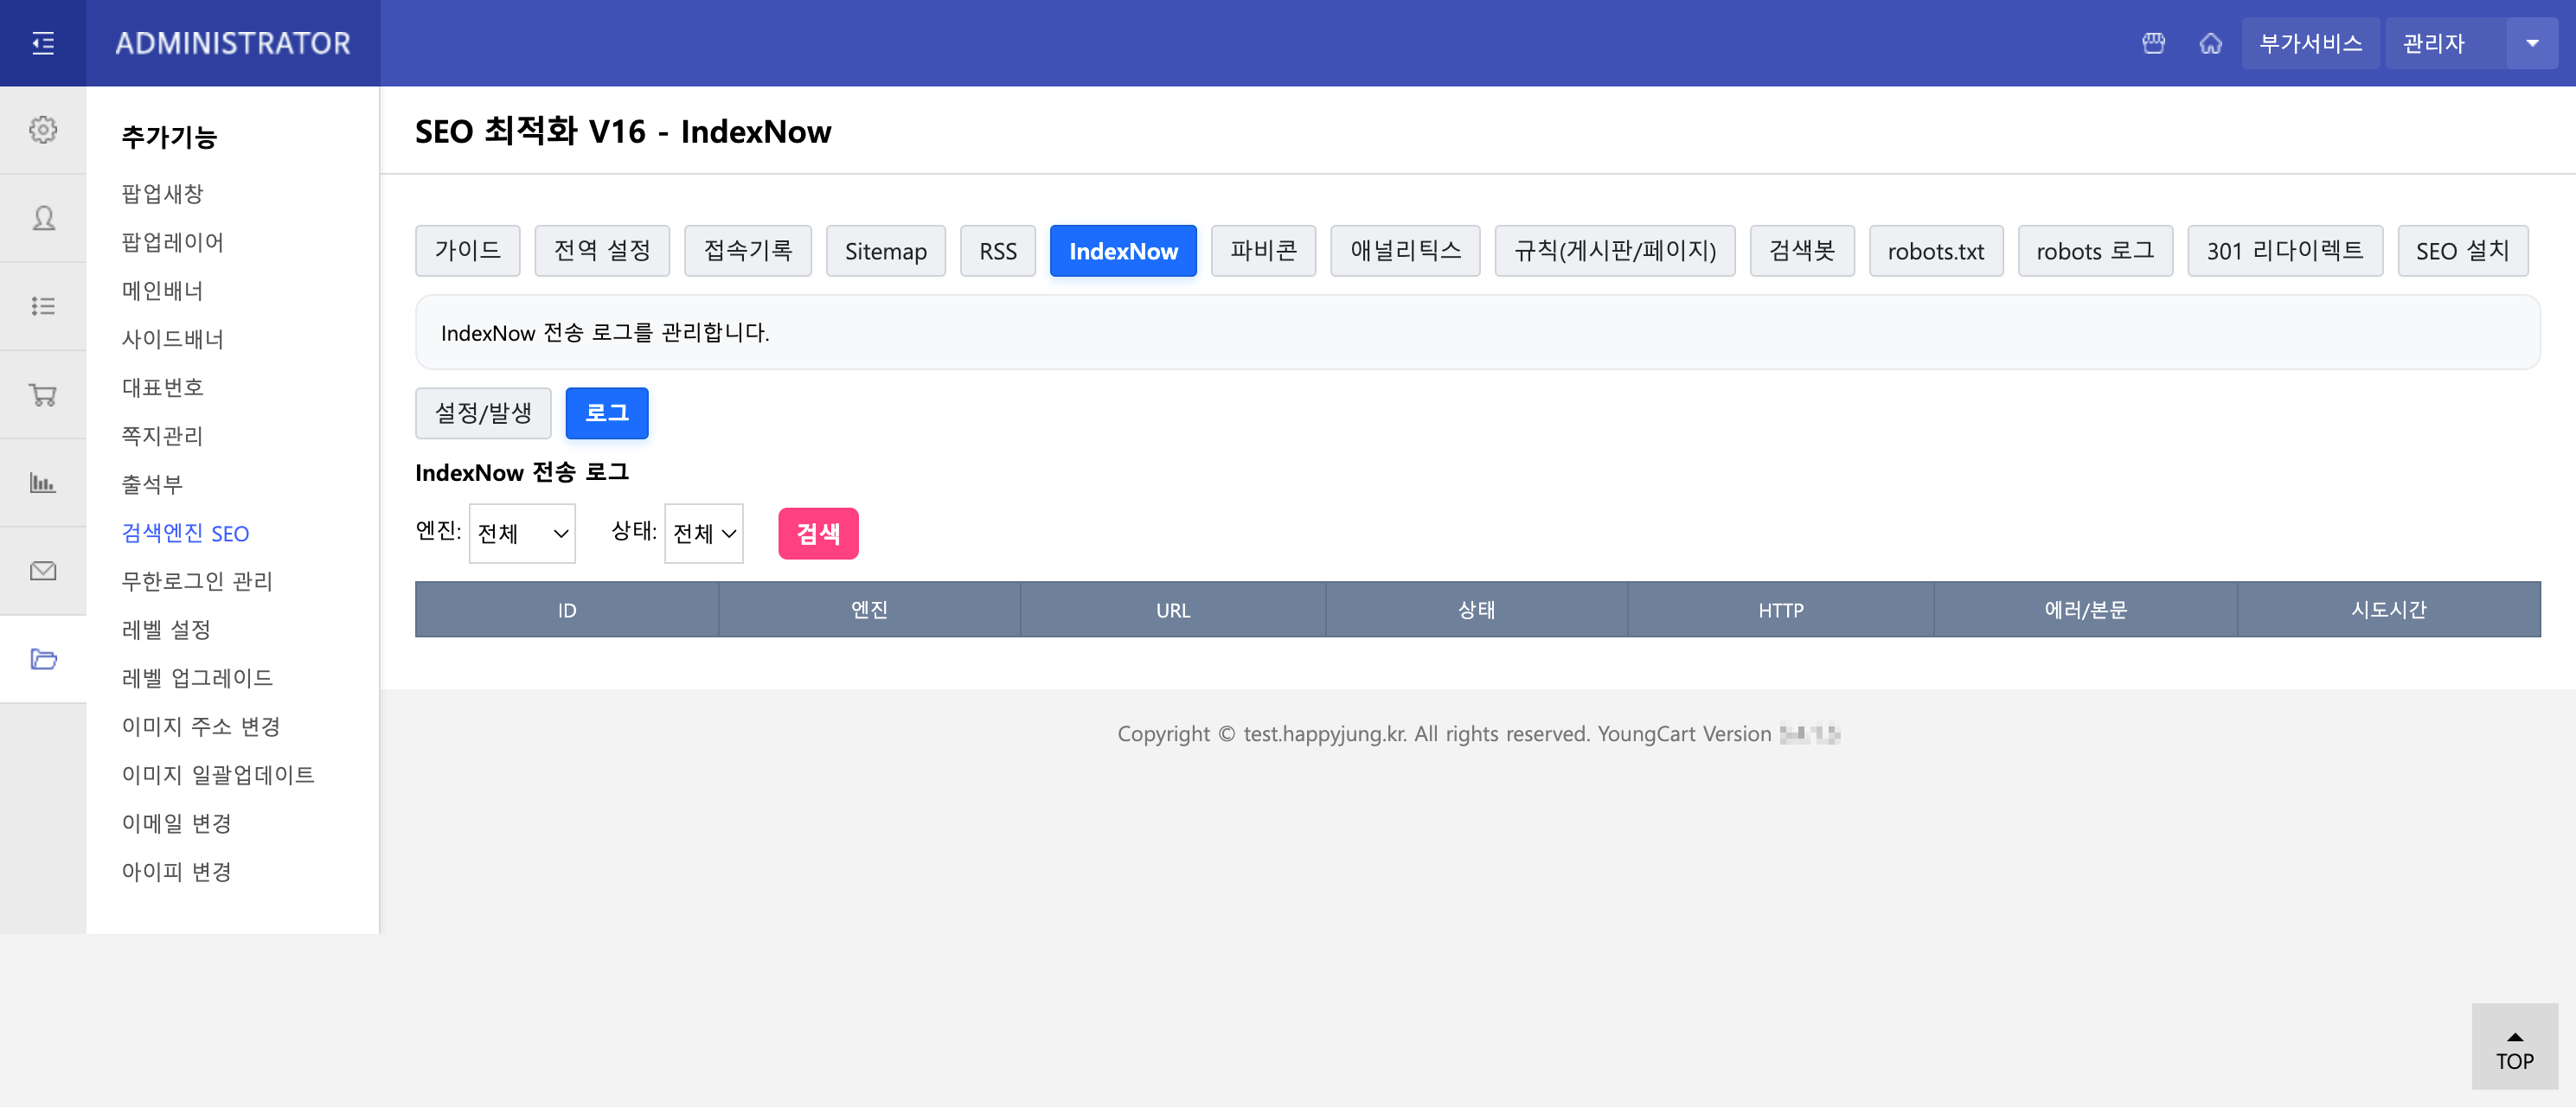This screenshot has width=2576, height=1107.
Task: Click the open folder icon in sidebar
Action: click(43, 659)
